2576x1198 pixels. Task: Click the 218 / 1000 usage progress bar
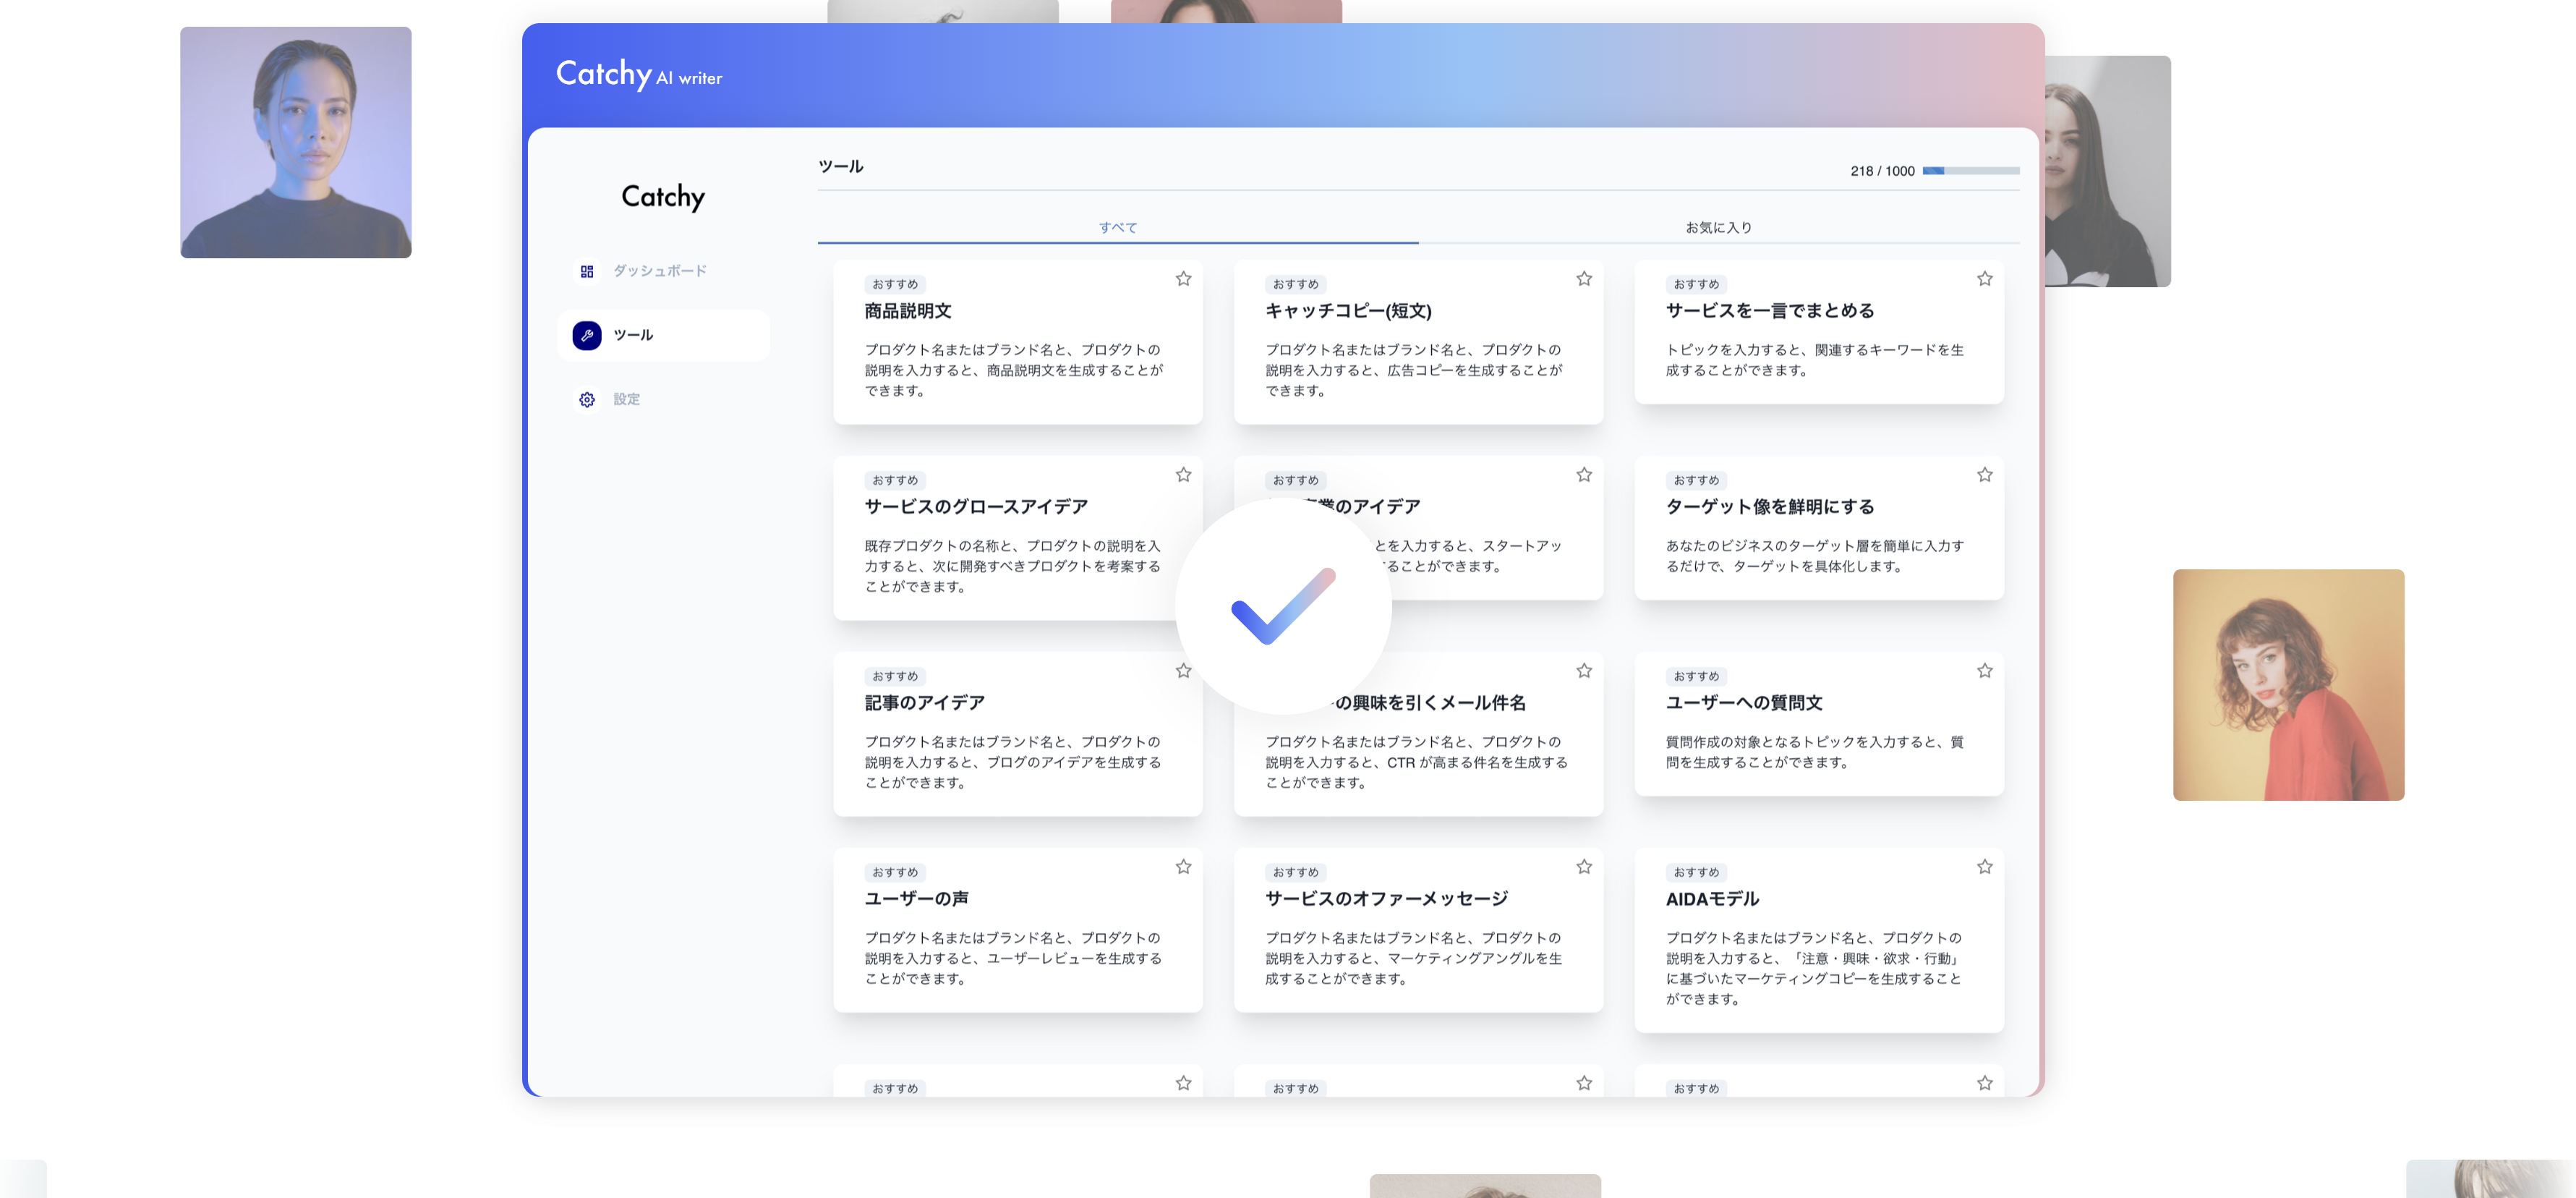[x=1970, y=171]
